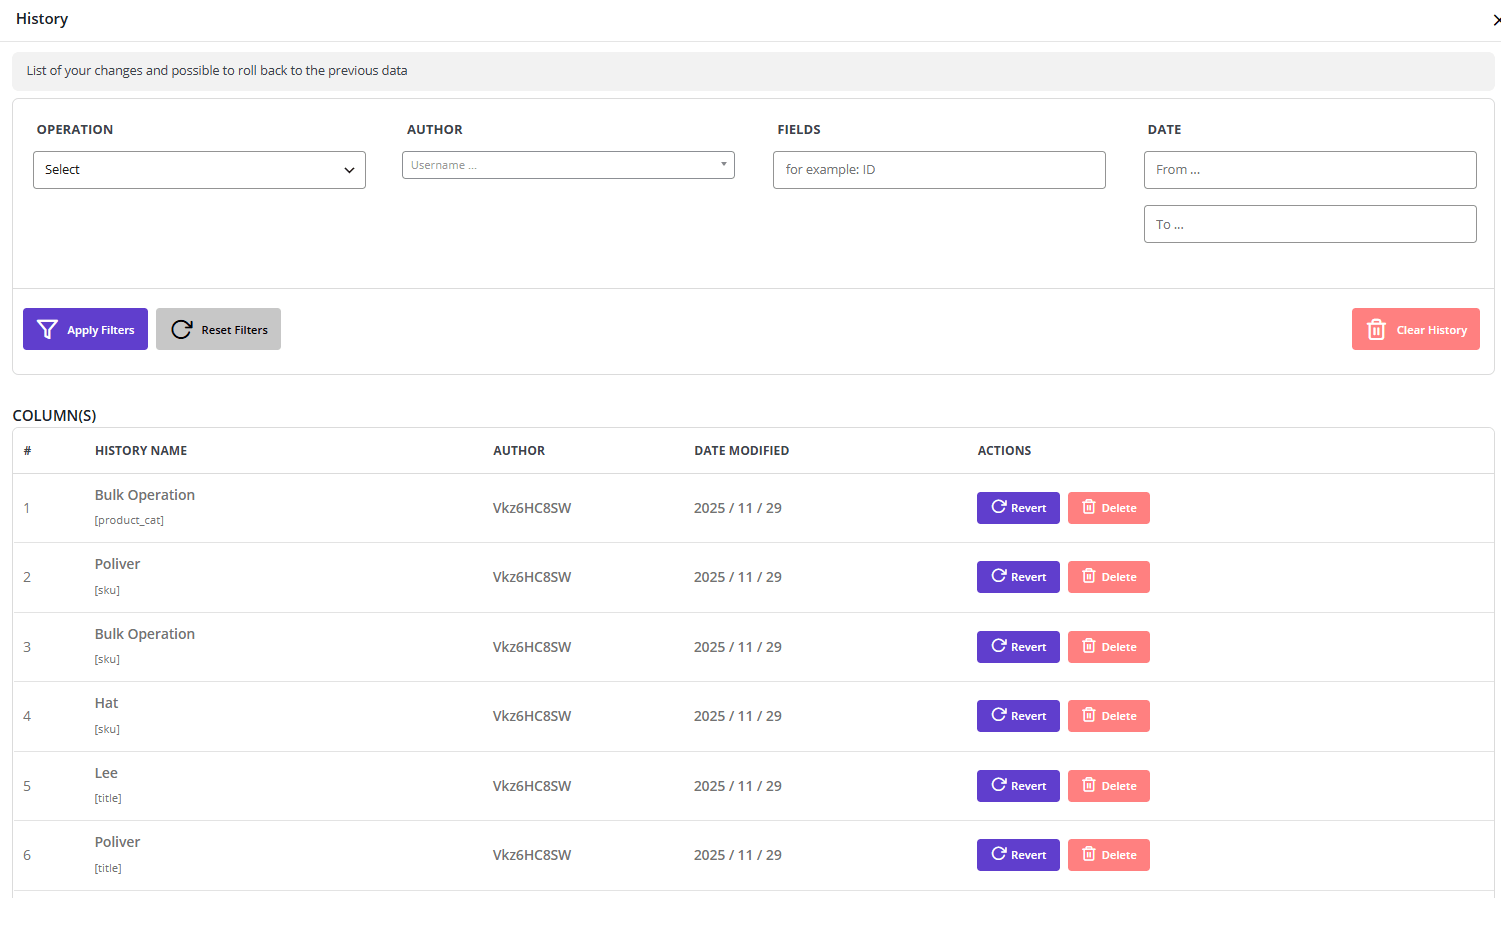Click the Author column header
Image resolution: width=1501 pixels, height=937 pixels.
tap(519, 451)
